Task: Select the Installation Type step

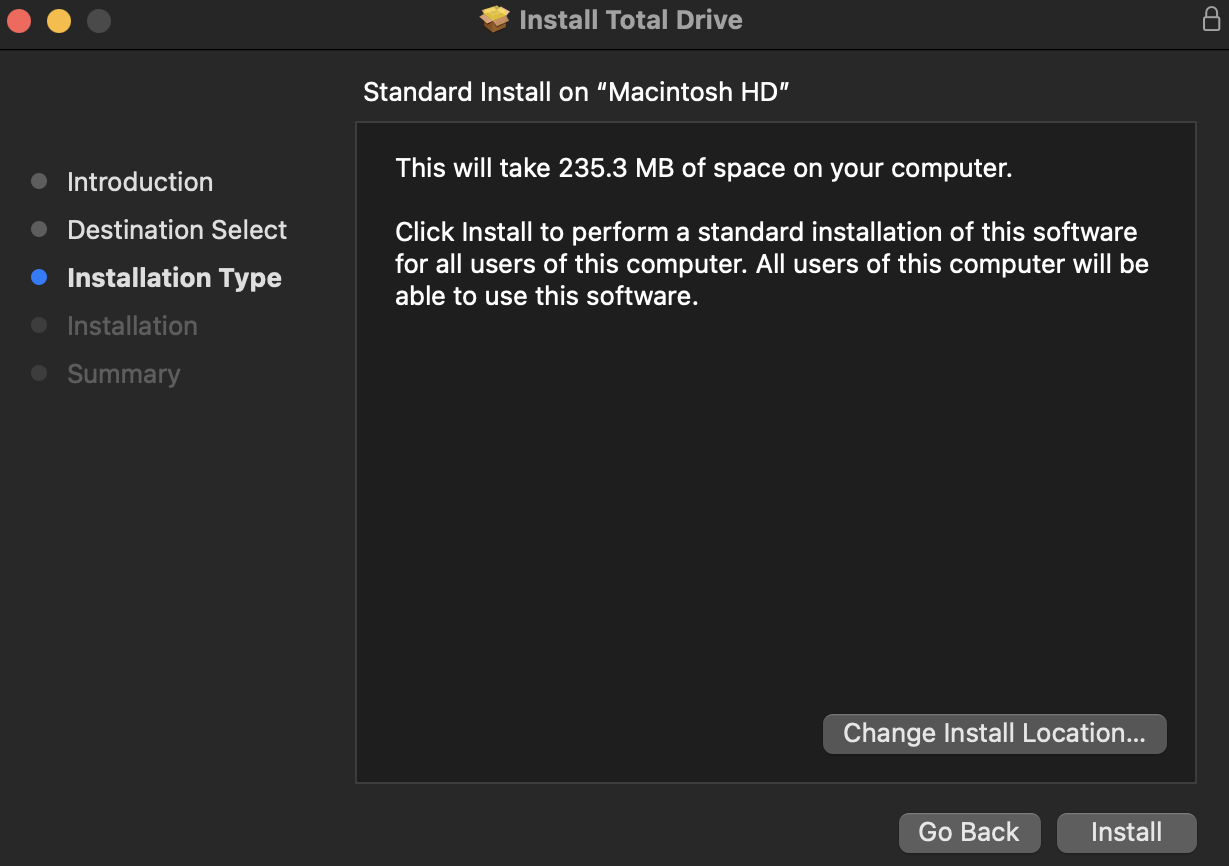Action: 174,278
